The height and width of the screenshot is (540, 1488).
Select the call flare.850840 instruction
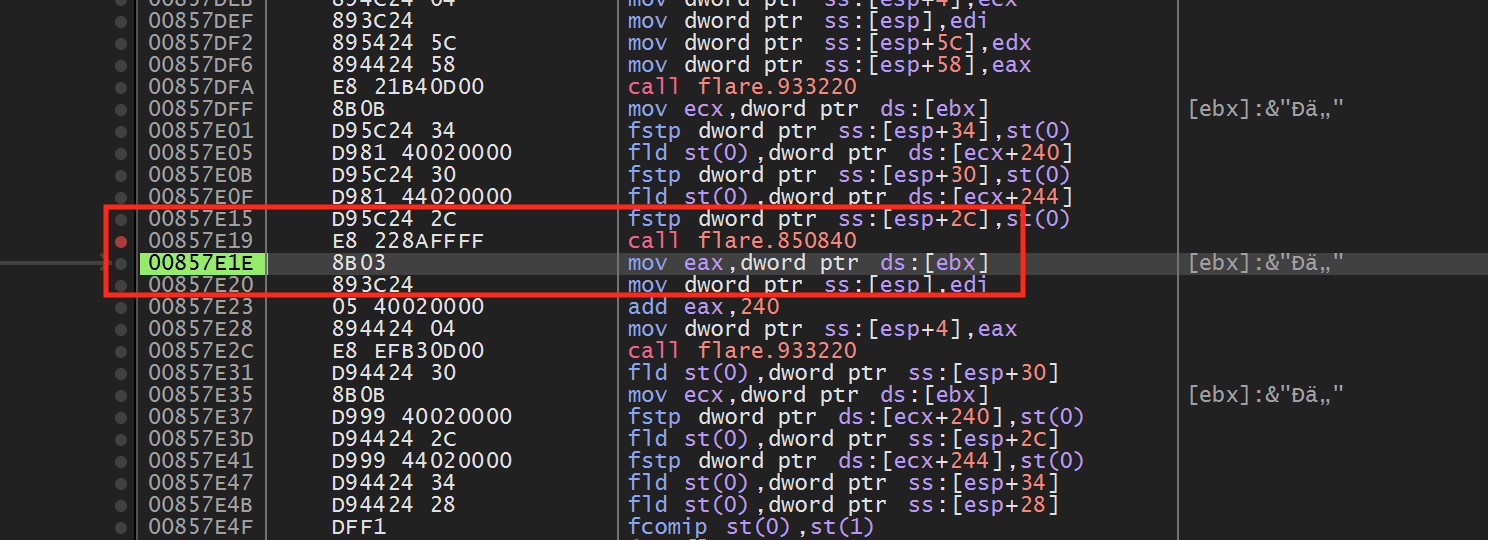pyautogui.click(x=742, y=241)
